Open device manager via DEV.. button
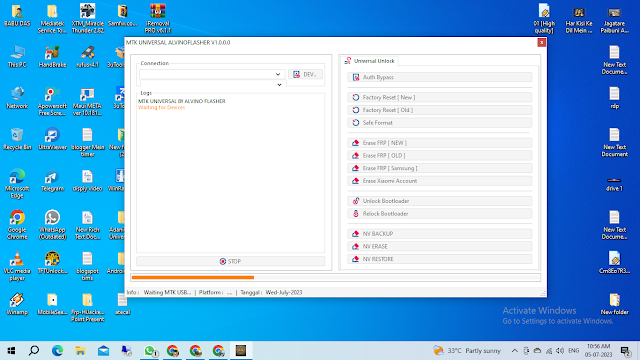Viewport: 640px width, 360px height. click(305, 74)
